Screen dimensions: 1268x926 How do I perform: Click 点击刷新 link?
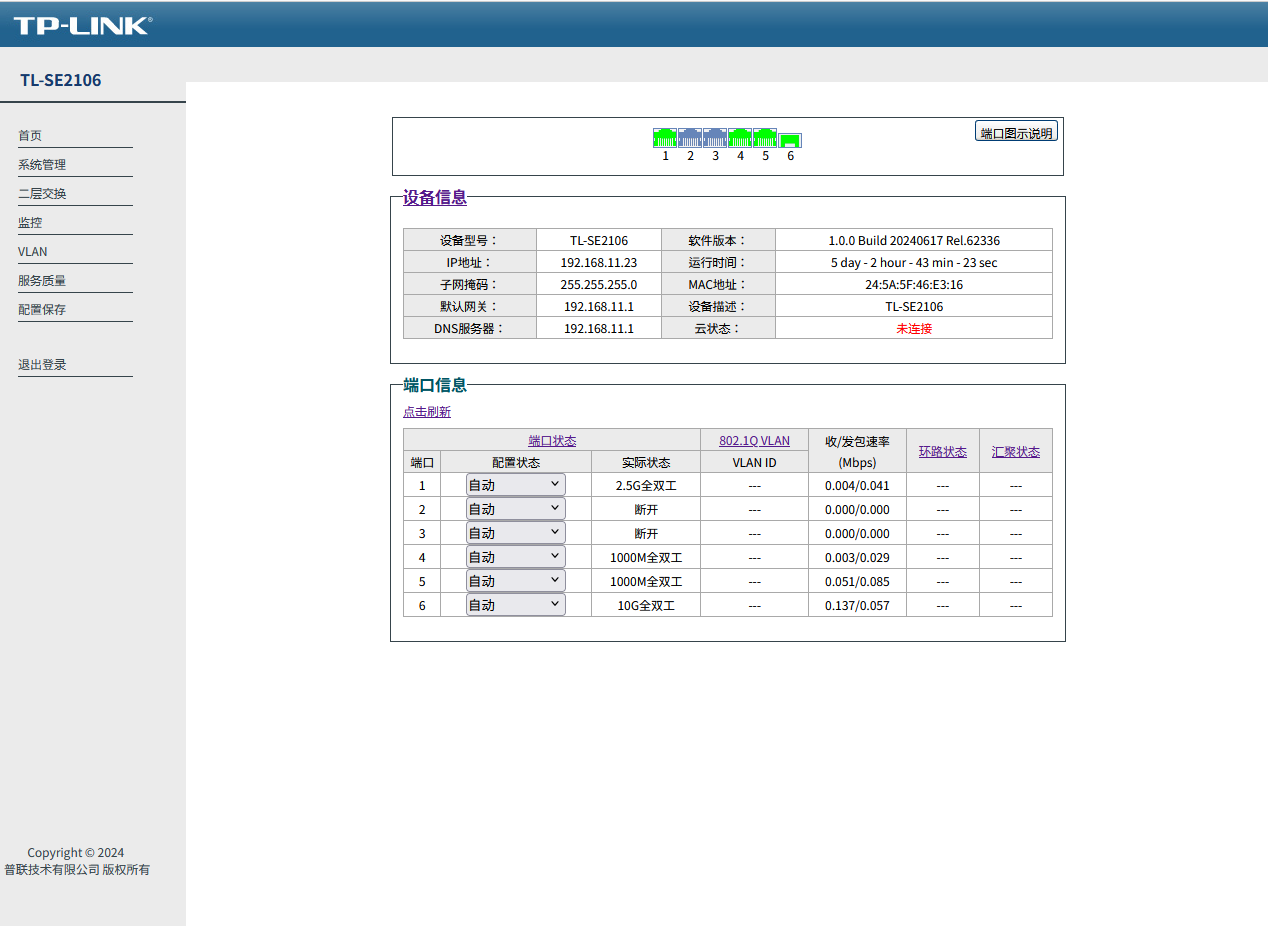427,411
